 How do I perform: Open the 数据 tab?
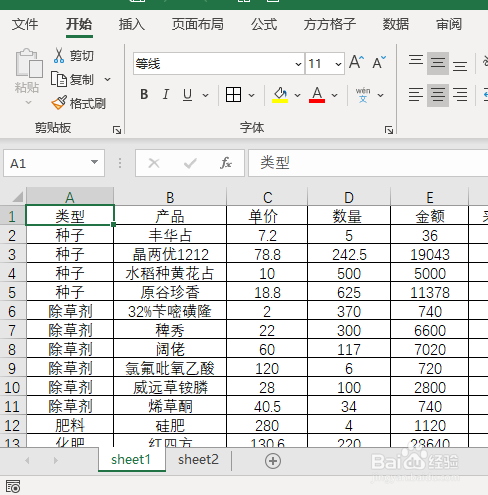point(396,24)
